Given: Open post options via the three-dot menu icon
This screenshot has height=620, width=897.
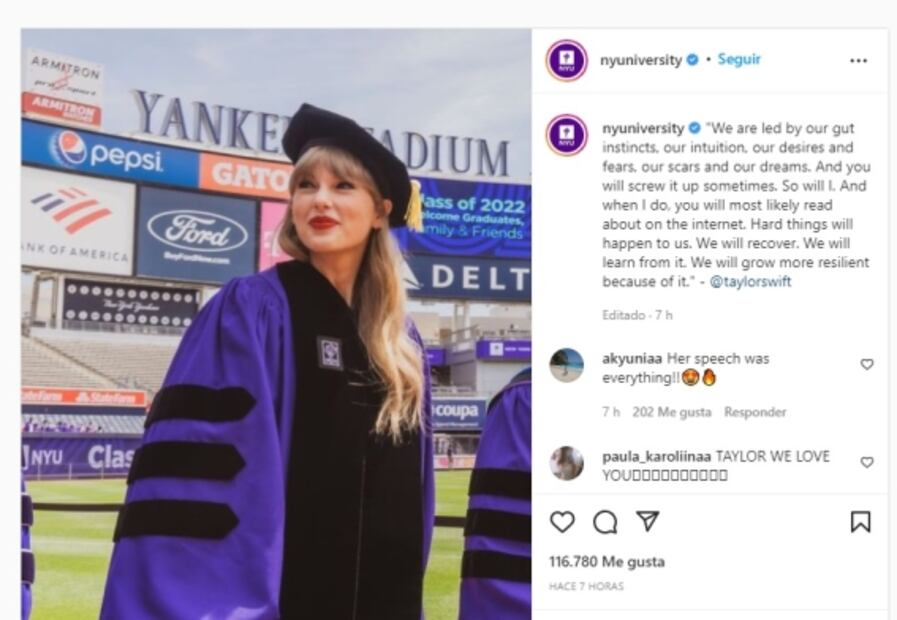Looking at the screenshot, I should pyautogui.click(x=858, y=59).
